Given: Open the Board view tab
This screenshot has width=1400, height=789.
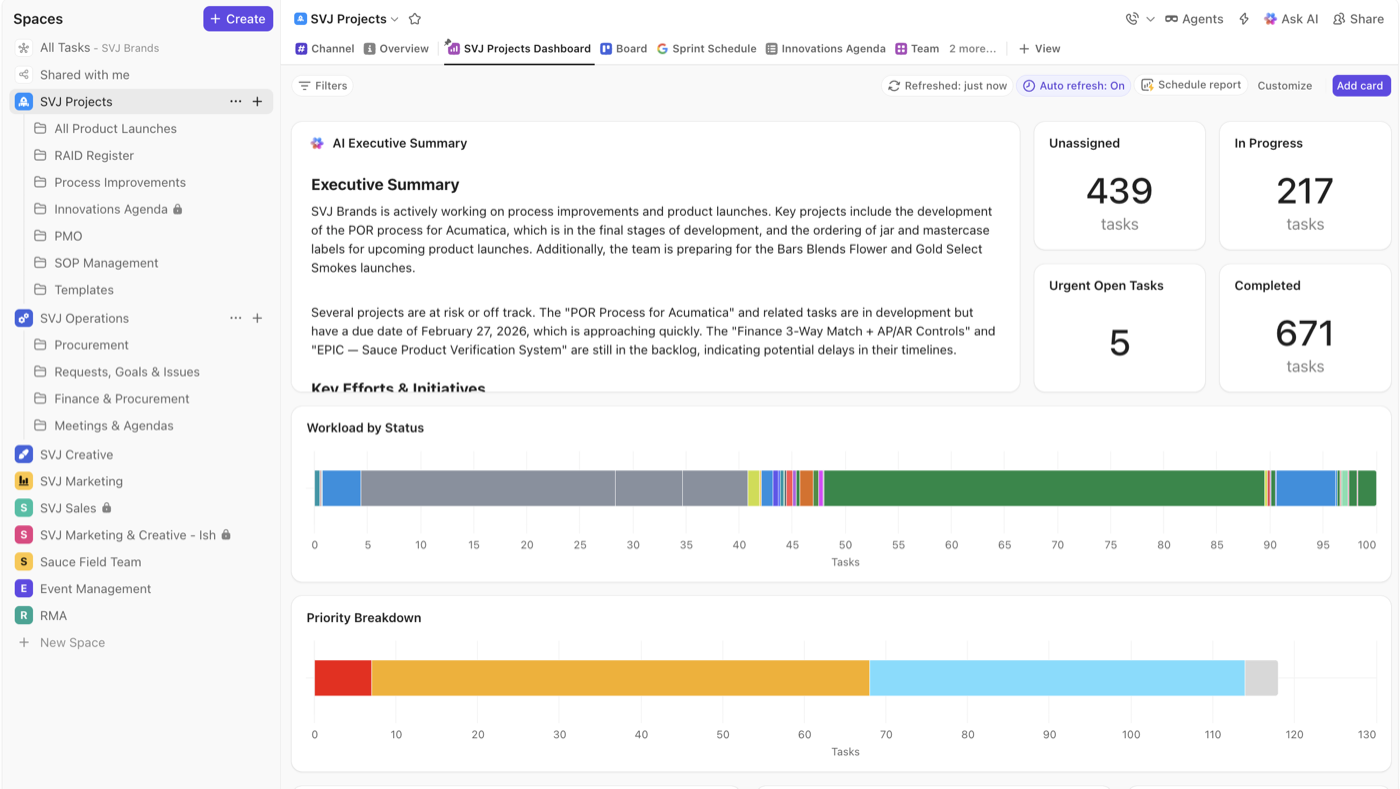Looking at the screenshot, I should pyautogui.click(x=623, y=48).
